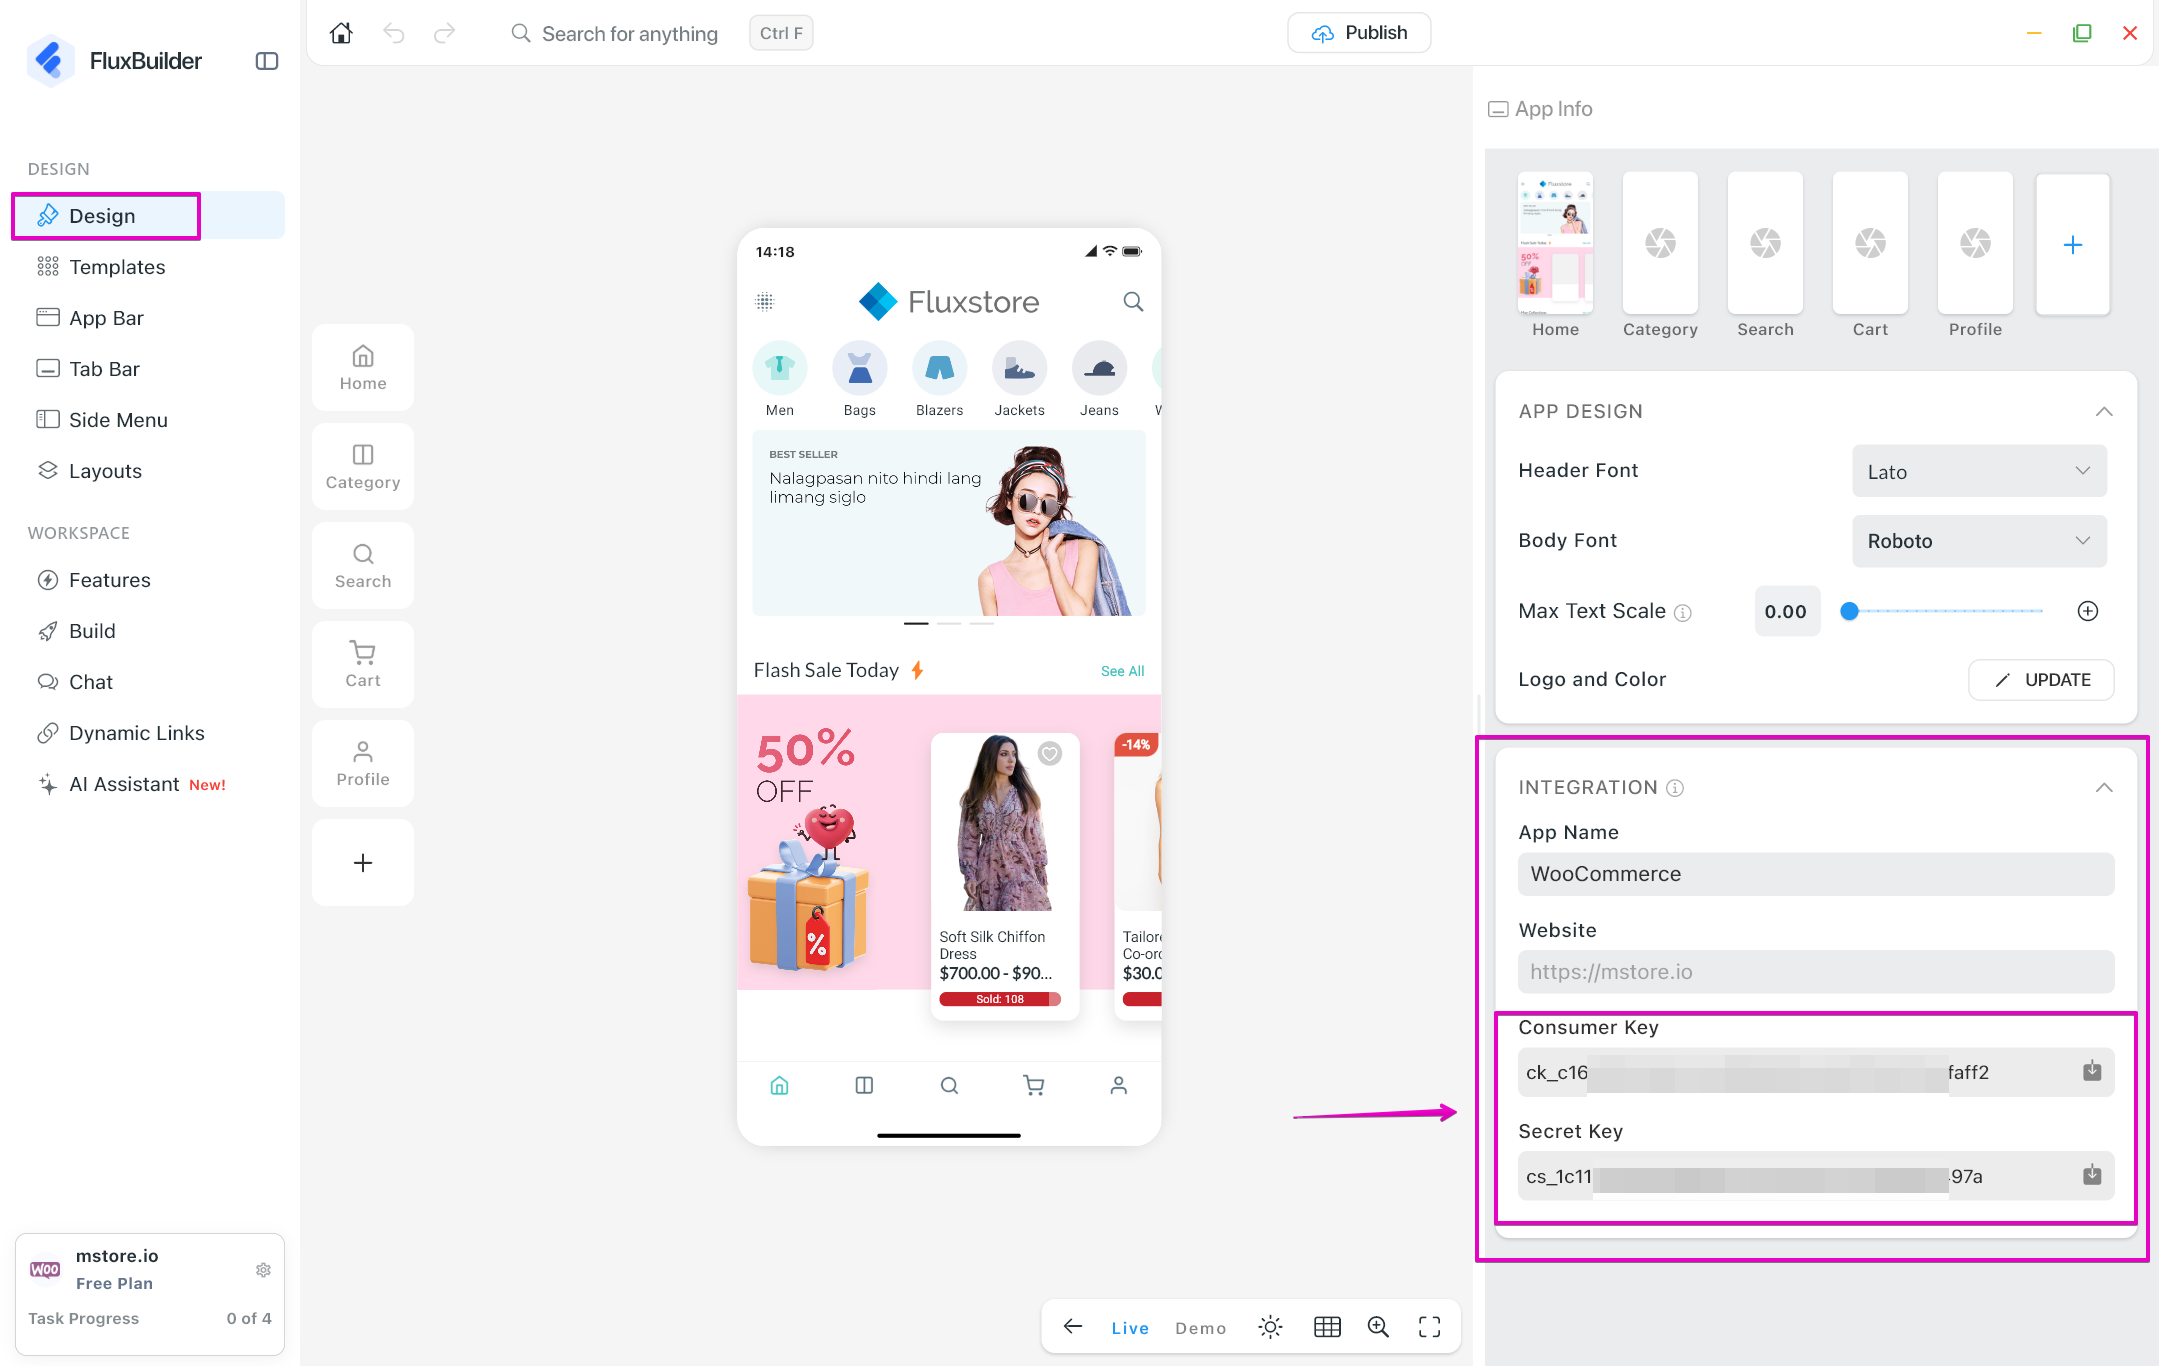
Task: Click the undo arrow icon
Action: coord(394,33)
